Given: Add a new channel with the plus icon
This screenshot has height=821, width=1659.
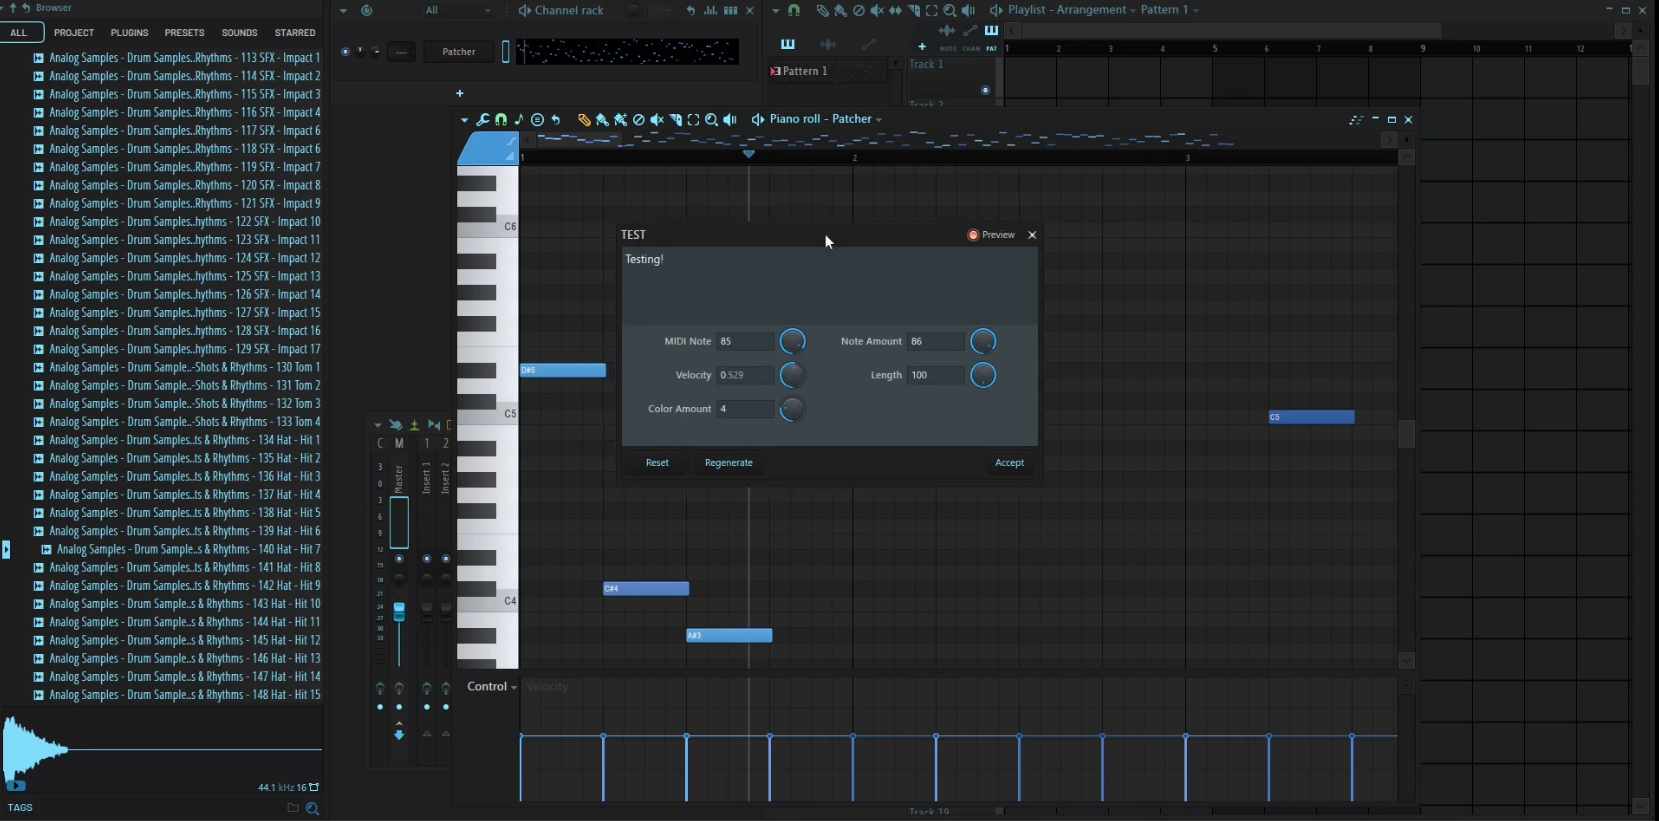Looking at the screenshot, I should (x=460, y=94).
